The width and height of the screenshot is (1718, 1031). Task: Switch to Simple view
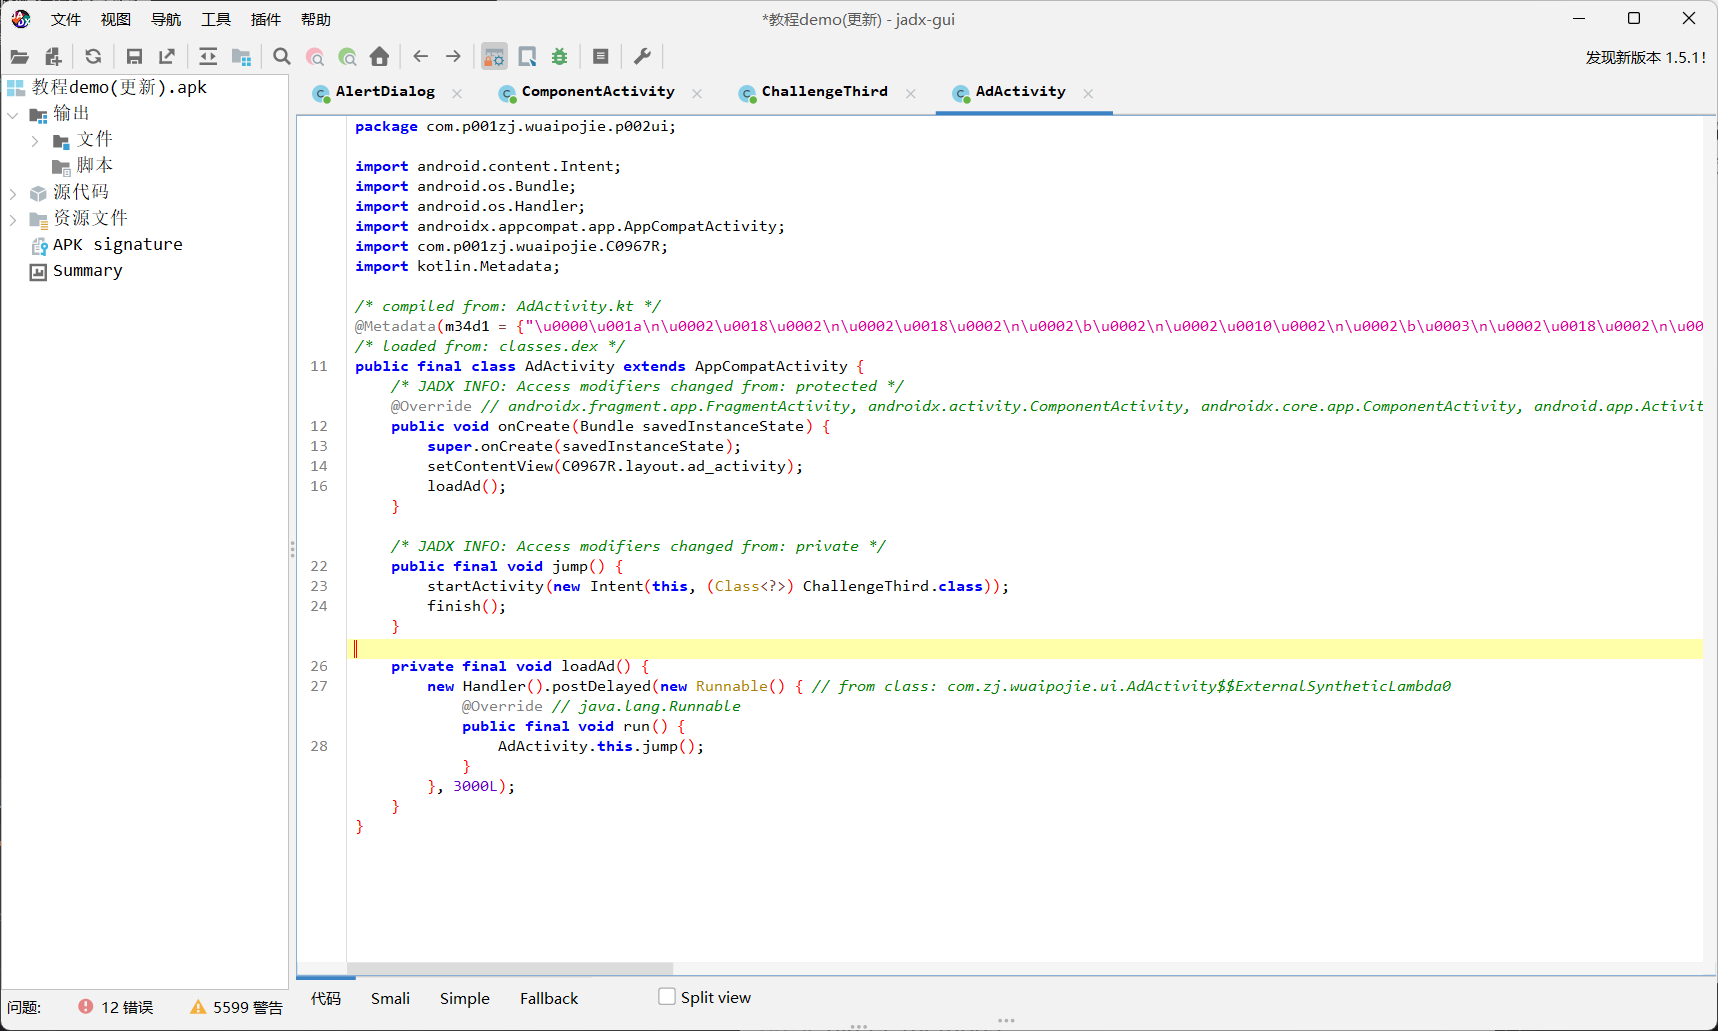point(464,998)
